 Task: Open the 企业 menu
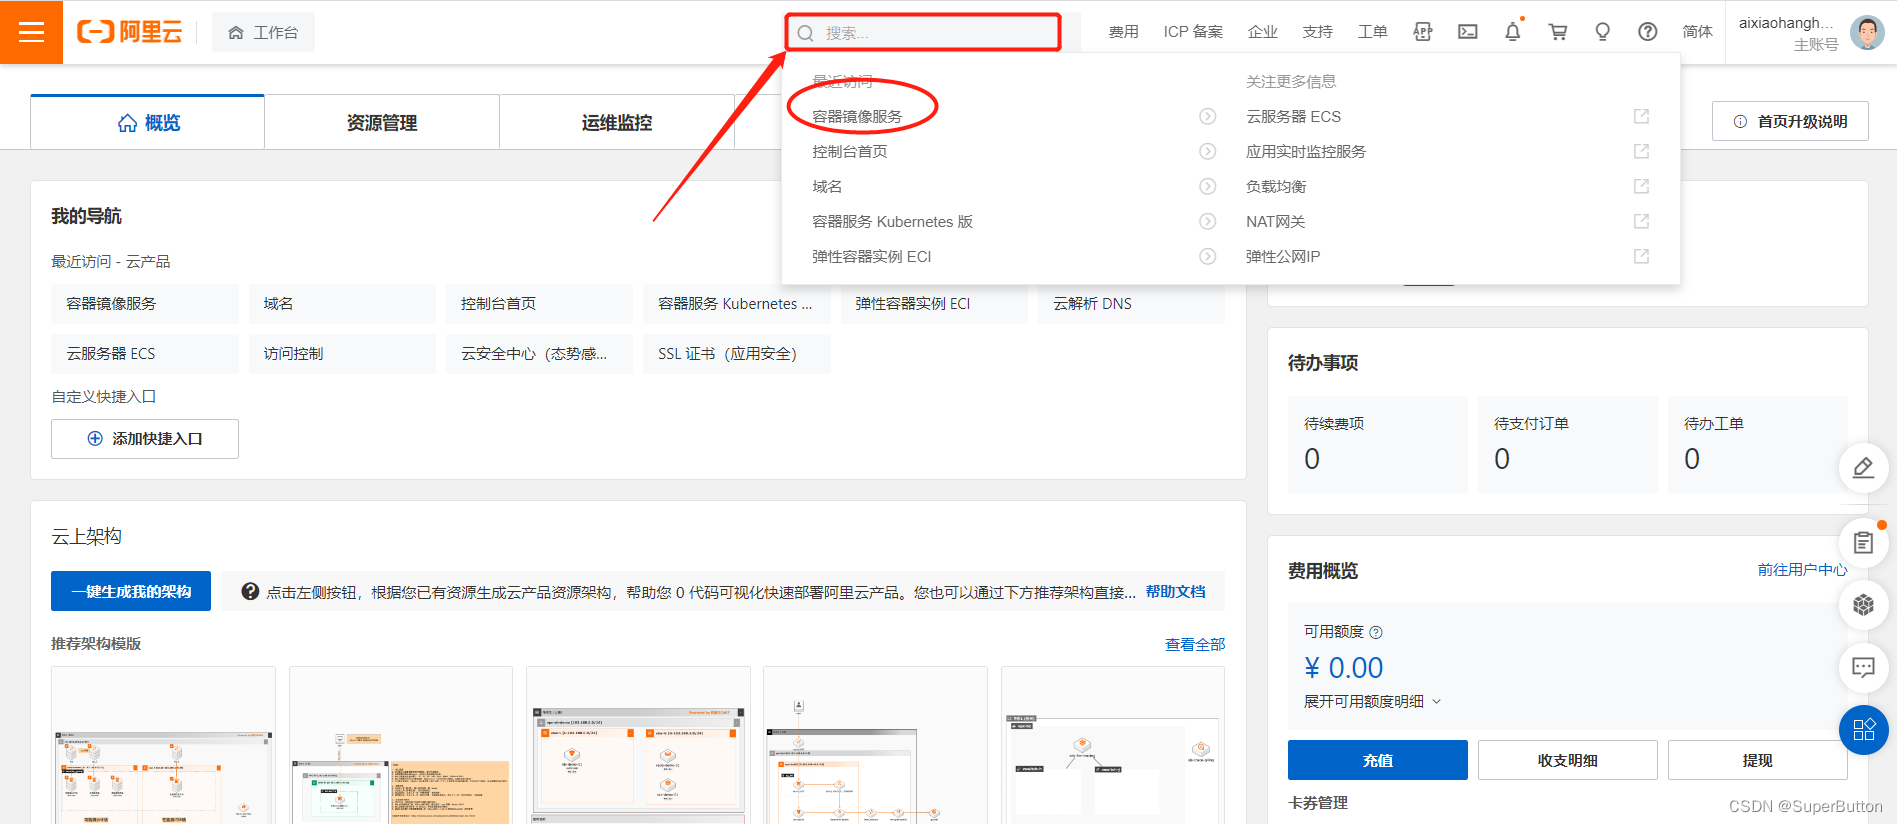click(1263, 32)
